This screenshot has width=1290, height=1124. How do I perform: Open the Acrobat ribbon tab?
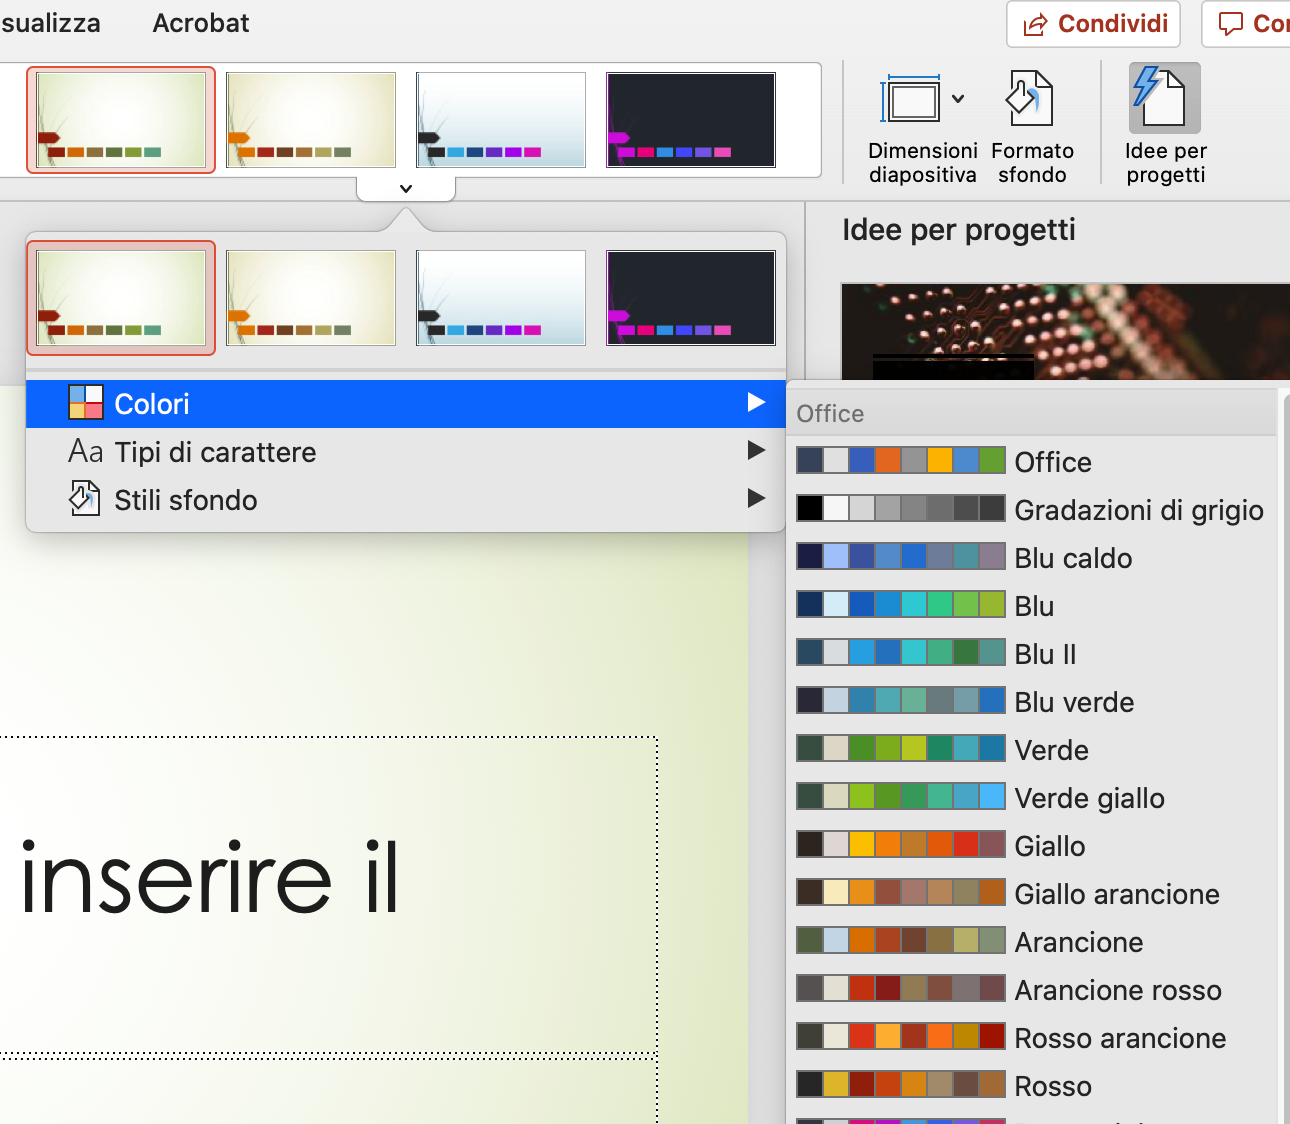tap(200, 22)
